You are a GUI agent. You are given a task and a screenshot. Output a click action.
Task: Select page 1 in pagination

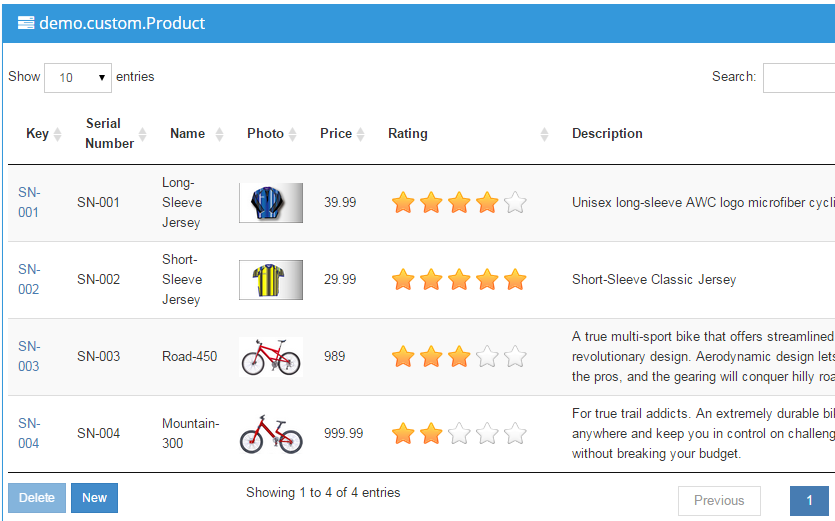pos(809,501)
